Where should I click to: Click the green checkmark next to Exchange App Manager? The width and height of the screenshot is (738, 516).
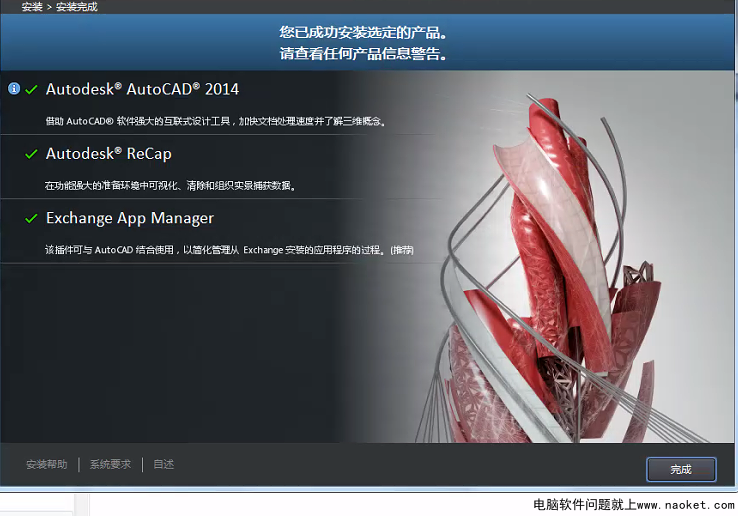tap(31, 218)
